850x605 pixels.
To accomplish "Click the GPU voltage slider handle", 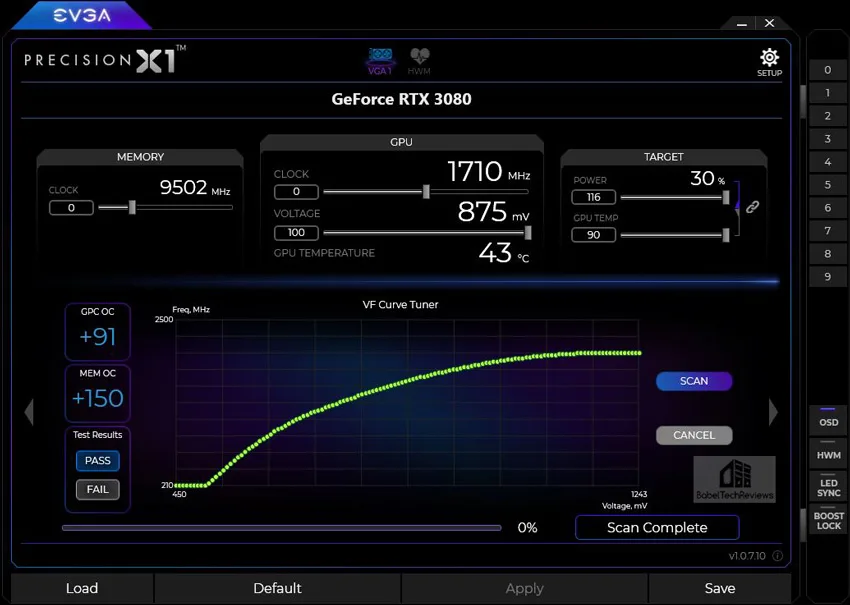I will pyautogui.click(x=528, y=233).
